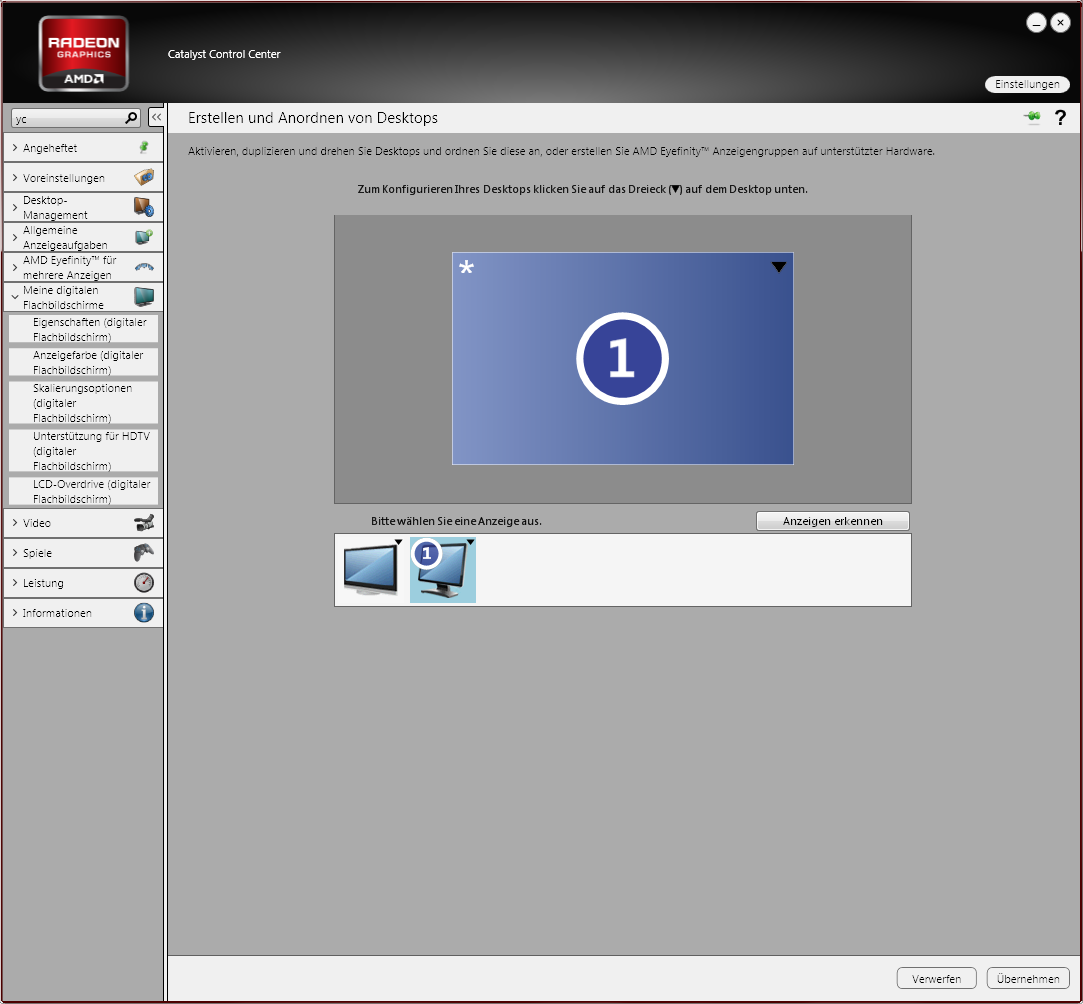Open Skalierungsoptionen (digitaler Flachbildschirm) page
The height and width of the screenshot is (1004, 1083).
[x=84, y=402]
